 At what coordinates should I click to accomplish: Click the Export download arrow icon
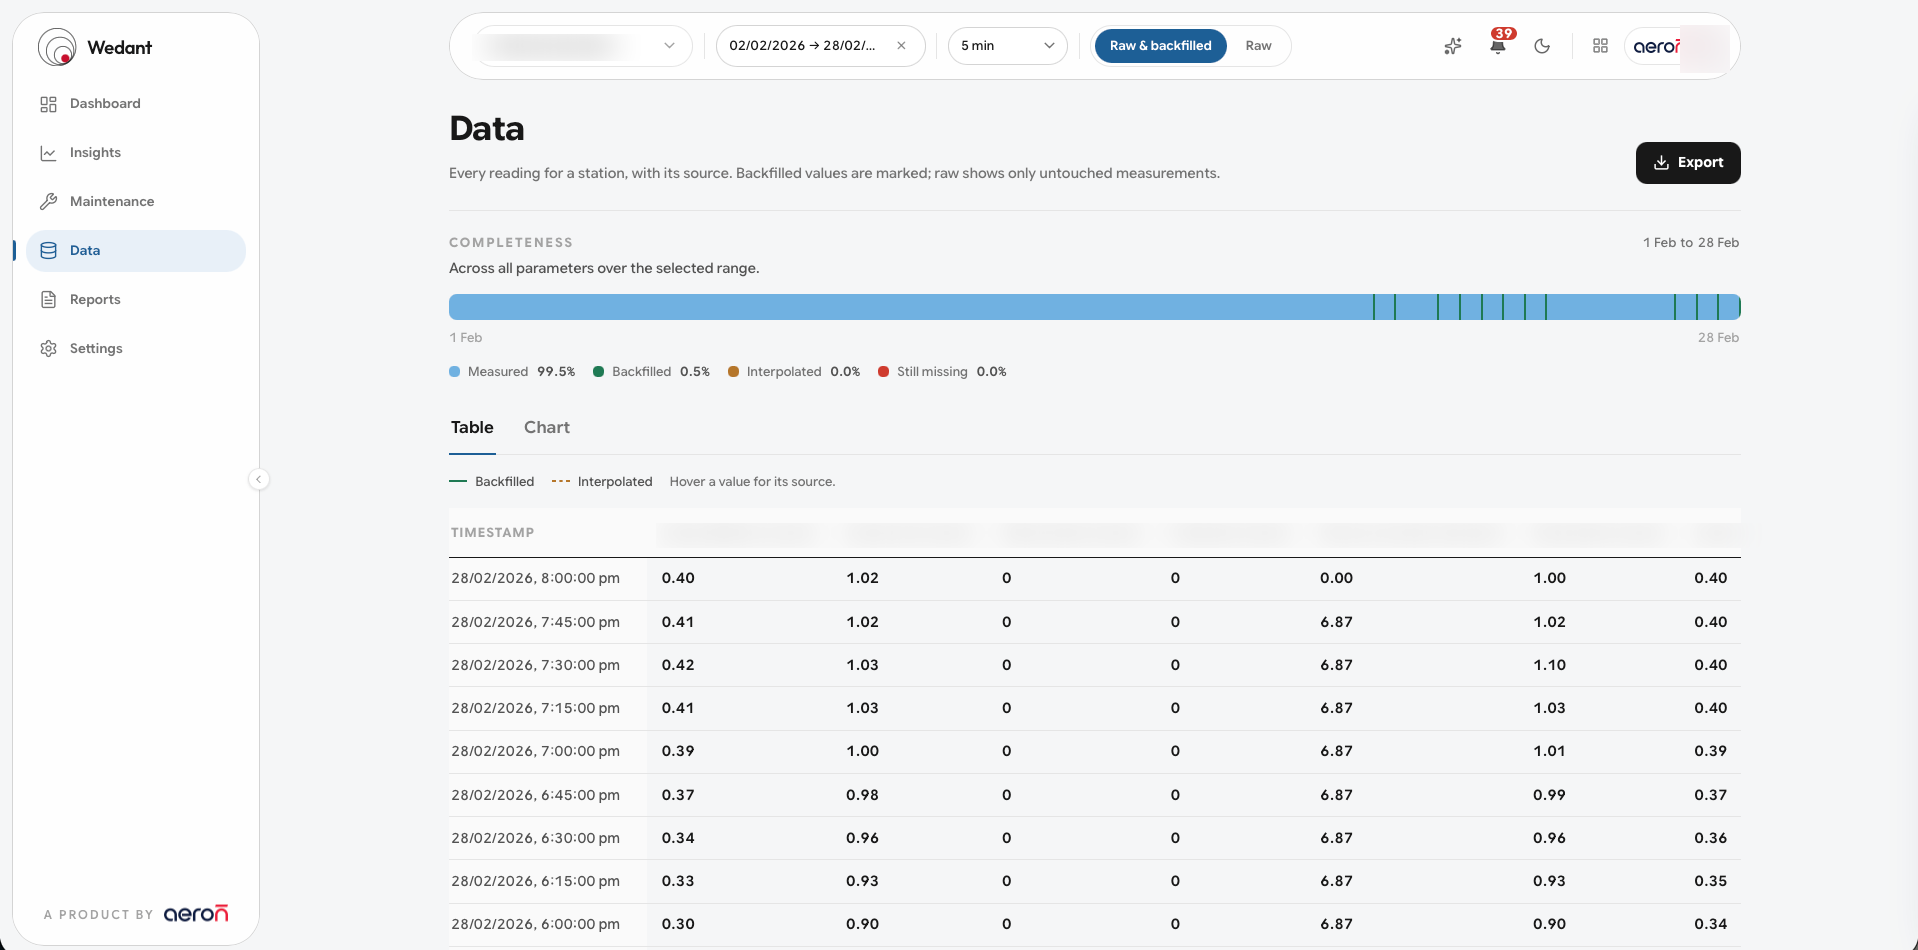(1661, 163)
